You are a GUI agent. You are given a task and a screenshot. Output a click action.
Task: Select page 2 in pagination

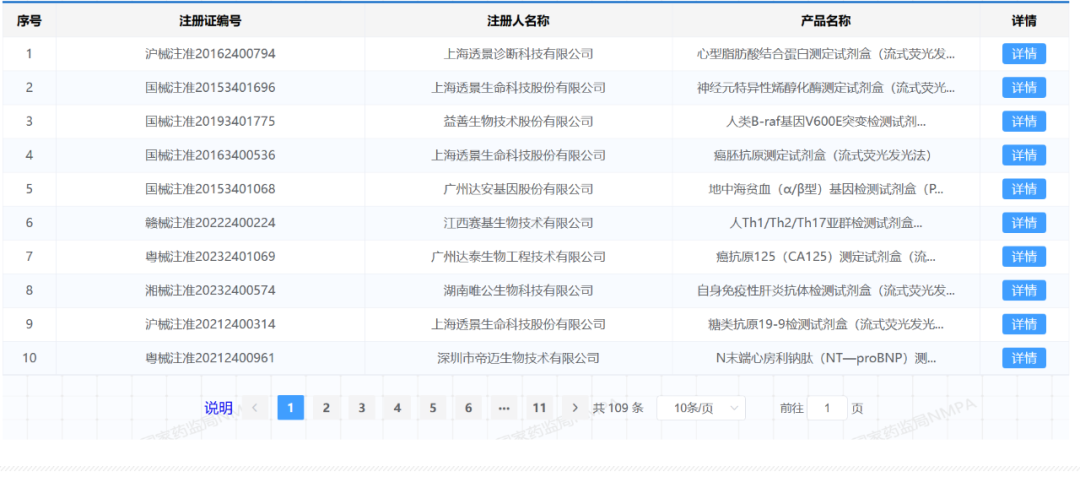(x=325, y=408)
